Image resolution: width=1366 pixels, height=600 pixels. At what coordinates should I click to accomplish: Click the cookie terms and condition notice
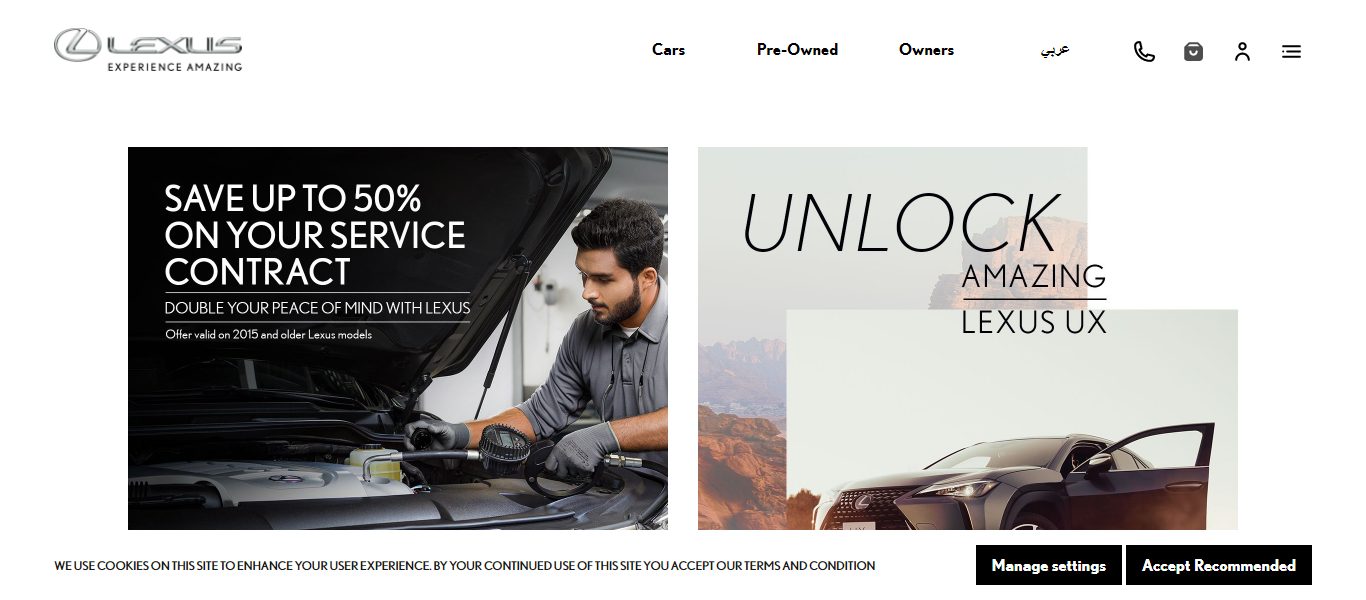click(465, 566)
